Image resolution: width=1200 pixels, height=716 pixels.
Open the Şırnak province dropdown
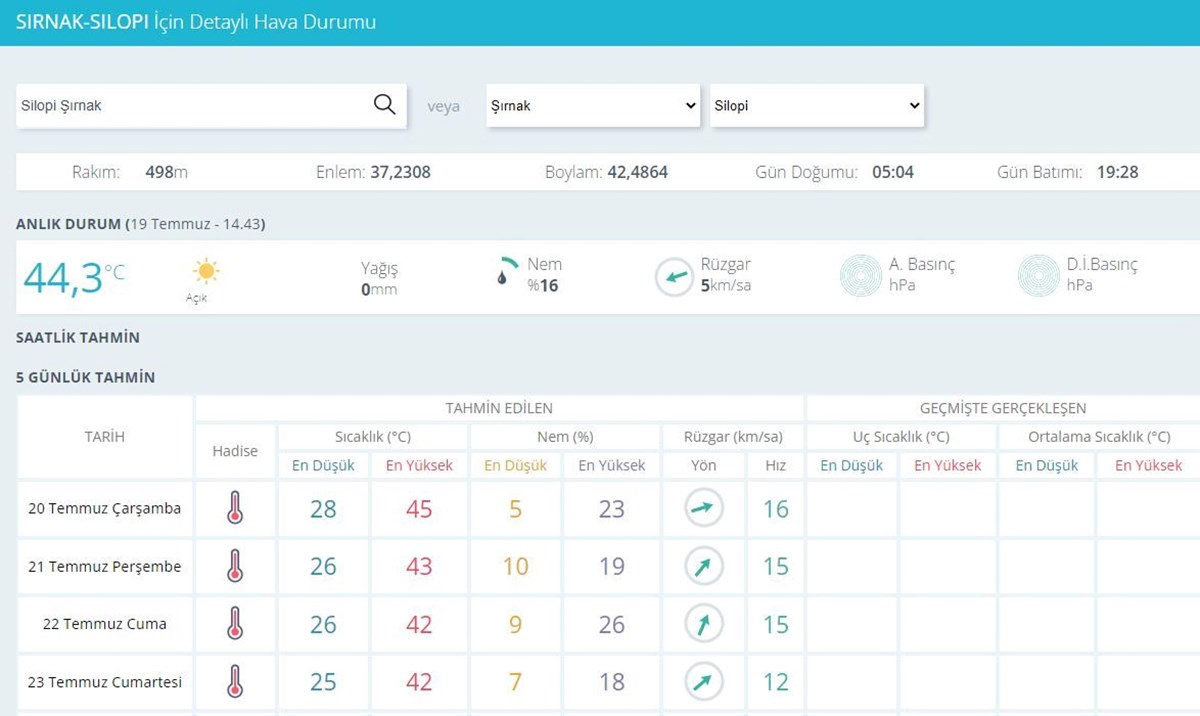pyautogui.click(x=593, y=106)
